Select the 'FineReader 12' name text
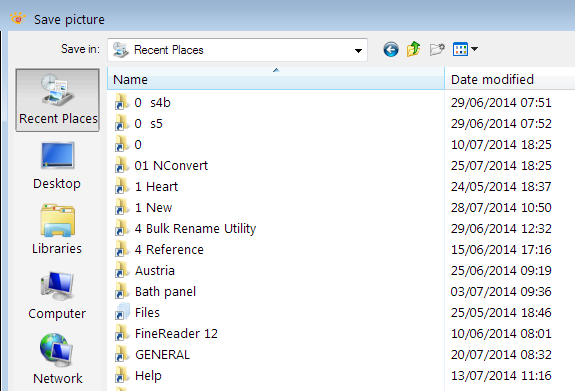Screen dimensions: 575x391 click(176, 333)
